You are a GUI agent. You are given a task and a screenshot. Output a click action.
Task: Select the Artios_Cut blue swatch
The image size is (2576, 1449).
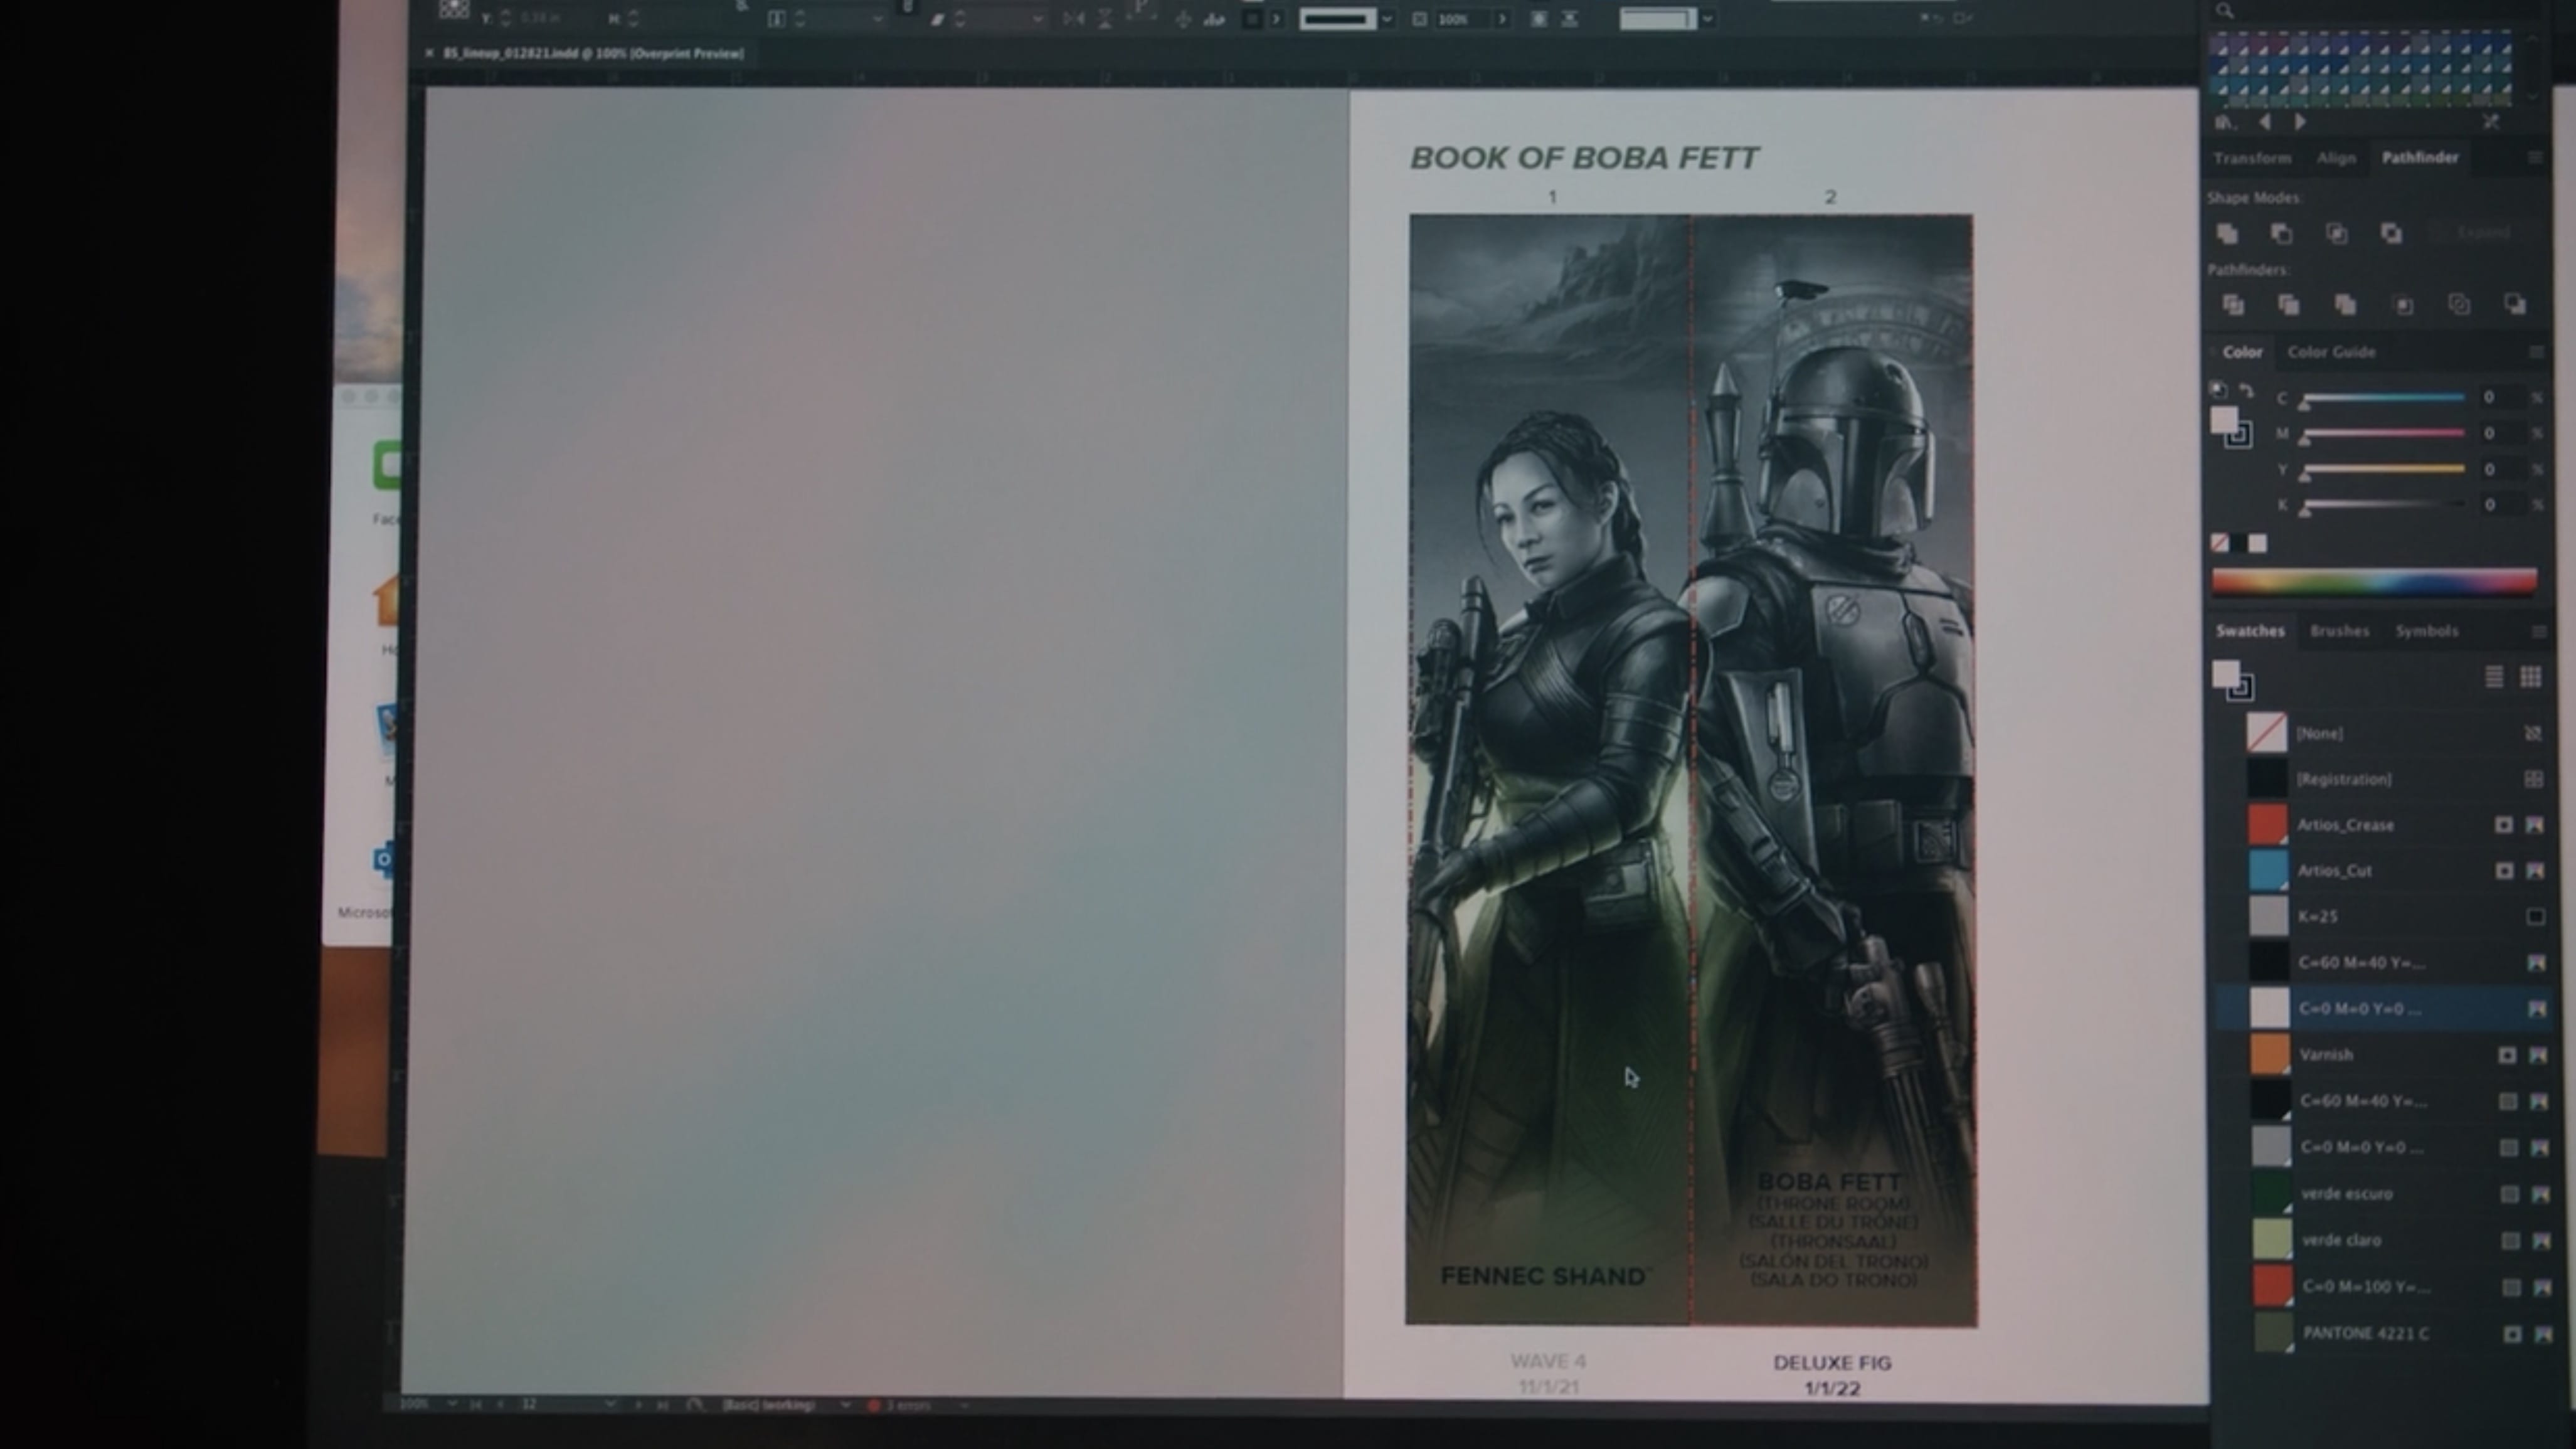pyautogui.click(x=2268, y=870)
